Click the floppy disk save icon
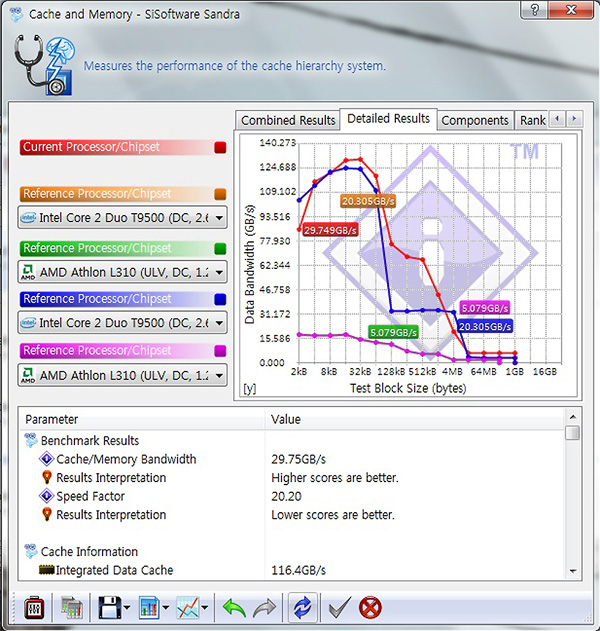 point(109,608)
